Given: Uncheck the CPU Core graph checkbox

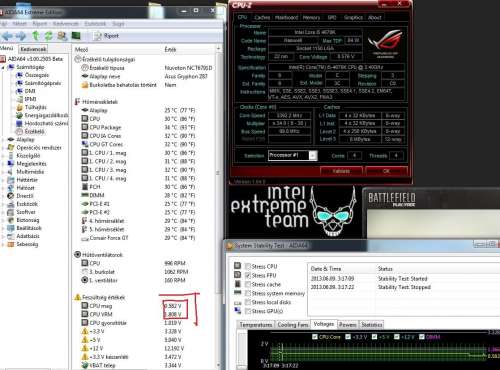Looking at the screenshot, I should 314,337.
